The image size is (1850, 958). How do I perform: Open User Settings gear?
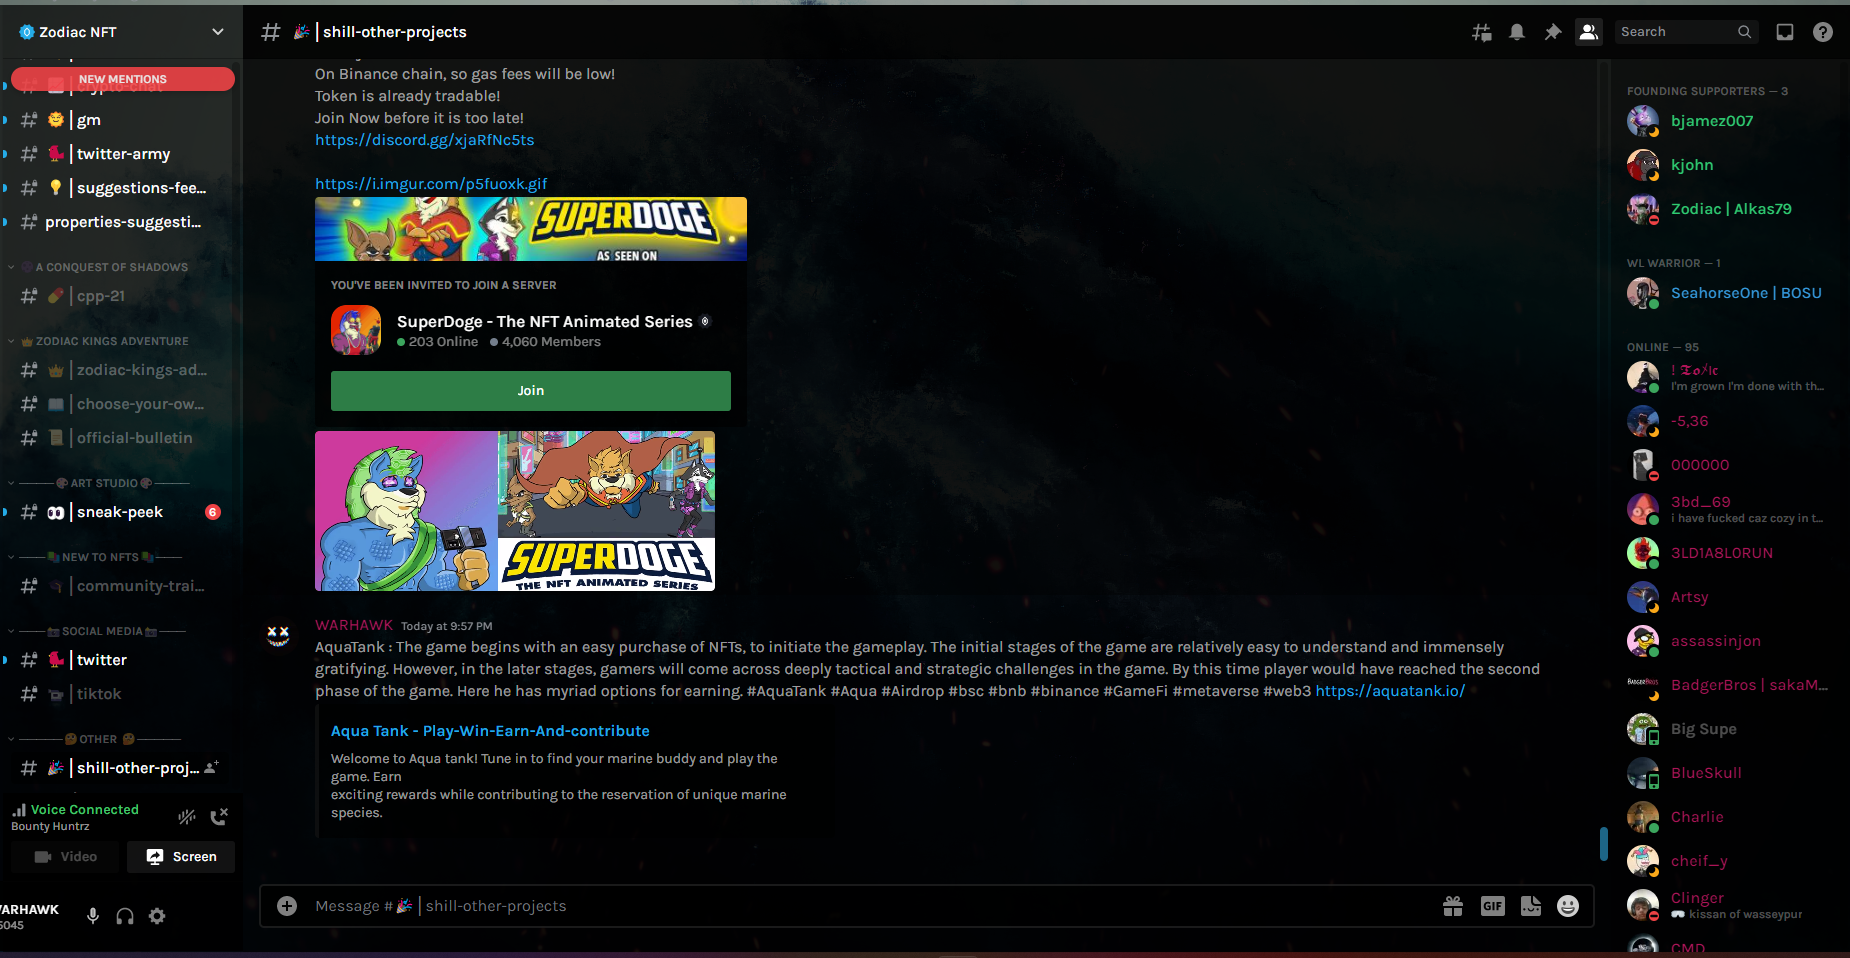point(157,916)
